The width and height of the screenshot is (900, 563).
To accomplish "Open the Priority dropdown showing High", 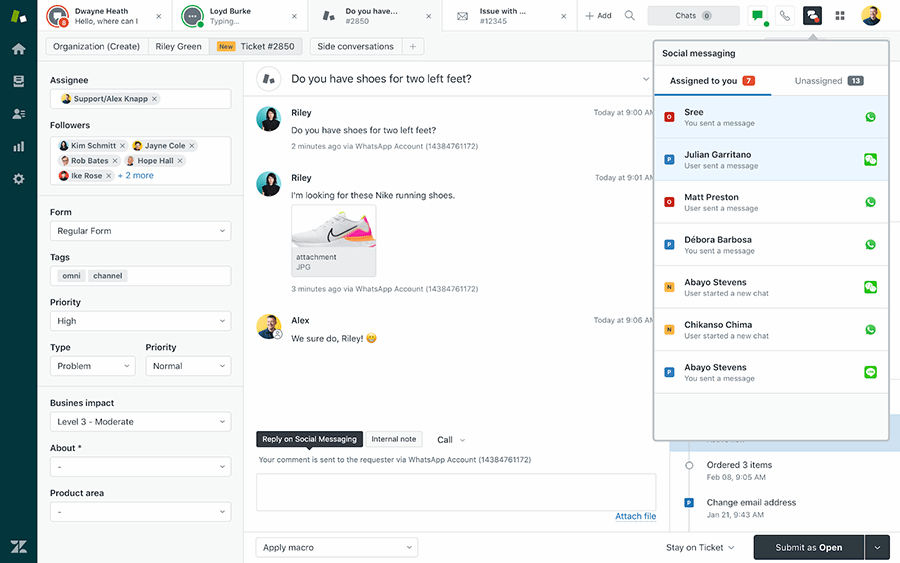I will (x=141, y=321).
